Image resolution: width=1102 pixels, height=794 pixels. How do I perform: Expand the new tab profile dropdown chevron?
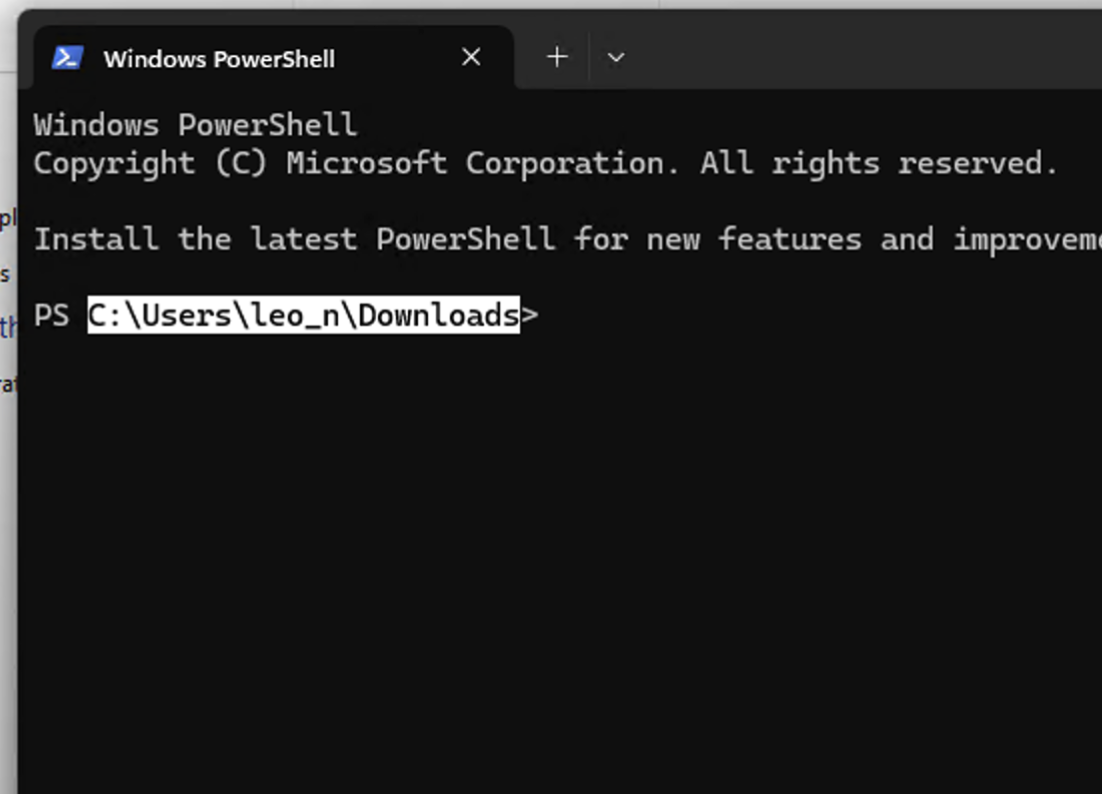click(x=616, y=58)
